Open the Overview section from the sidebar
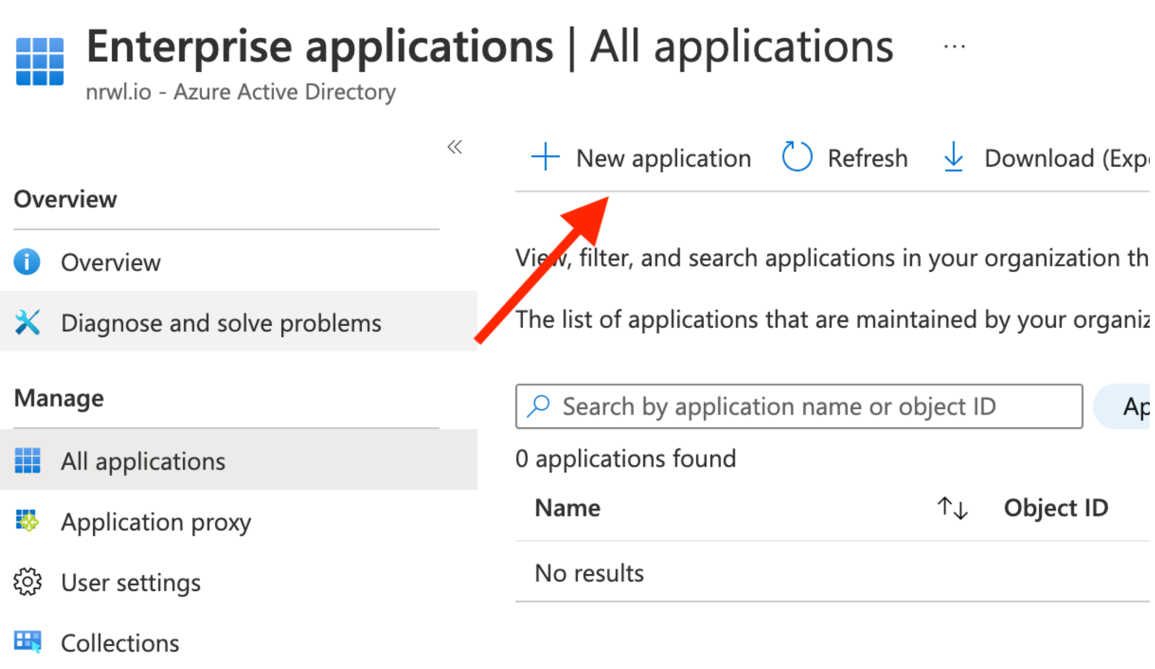Screen dimensions: 1155x669 coord(110,262)
